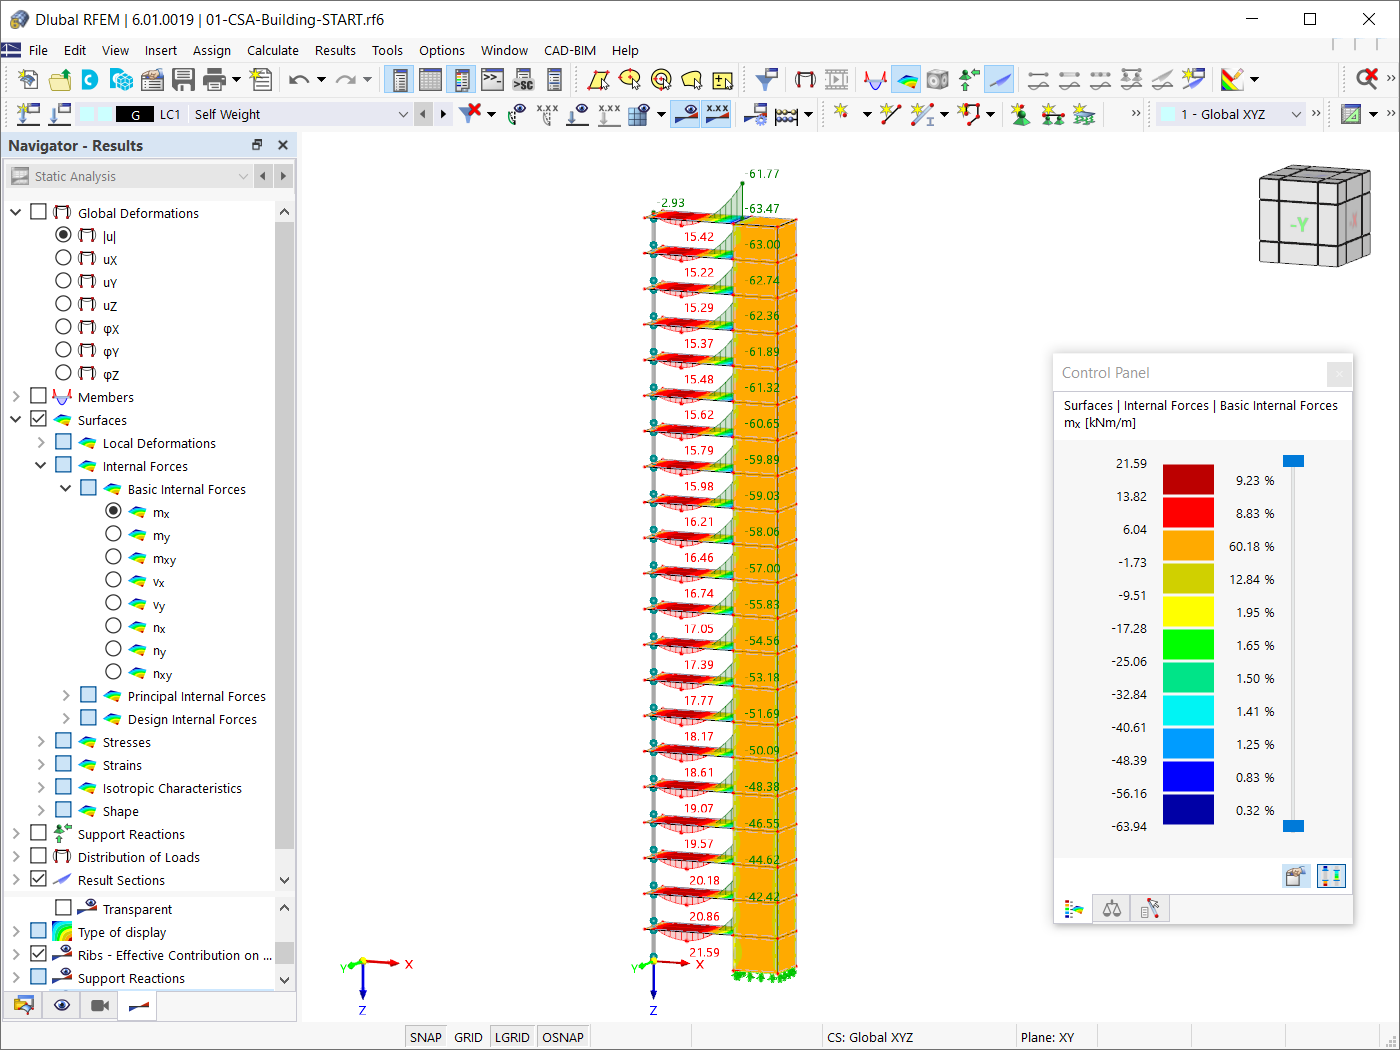Select the uZ deformation radio button

63,304
